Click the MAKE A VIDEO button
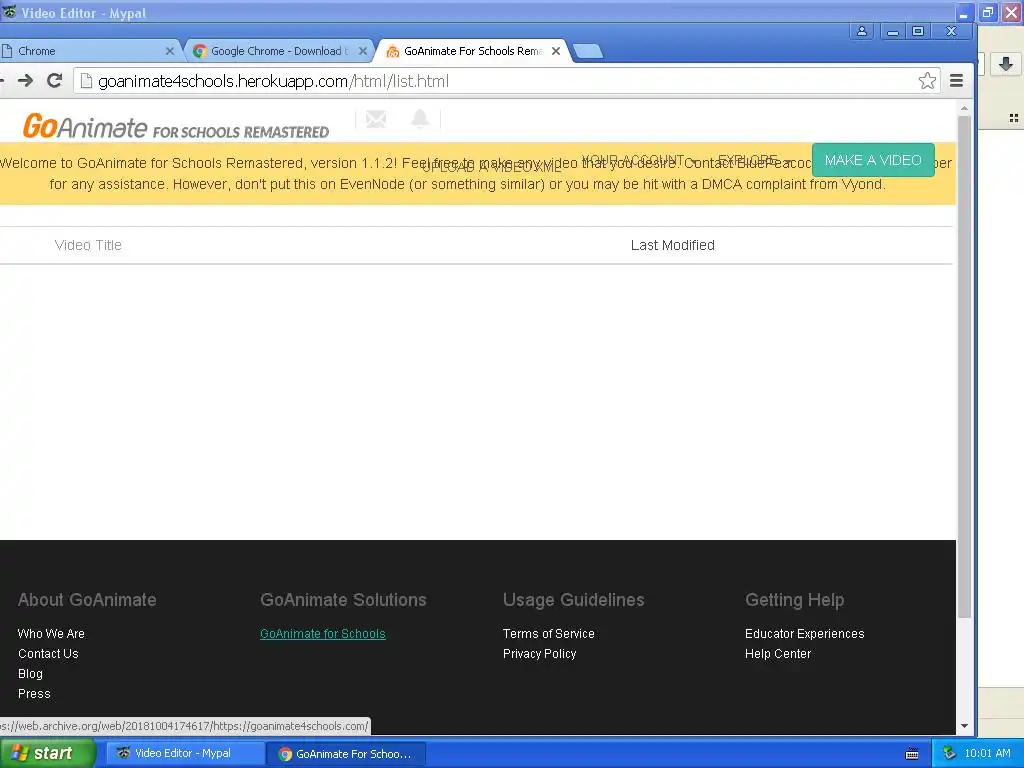Viewport: 1024px width, 768px height. click(x=873, y=160)
